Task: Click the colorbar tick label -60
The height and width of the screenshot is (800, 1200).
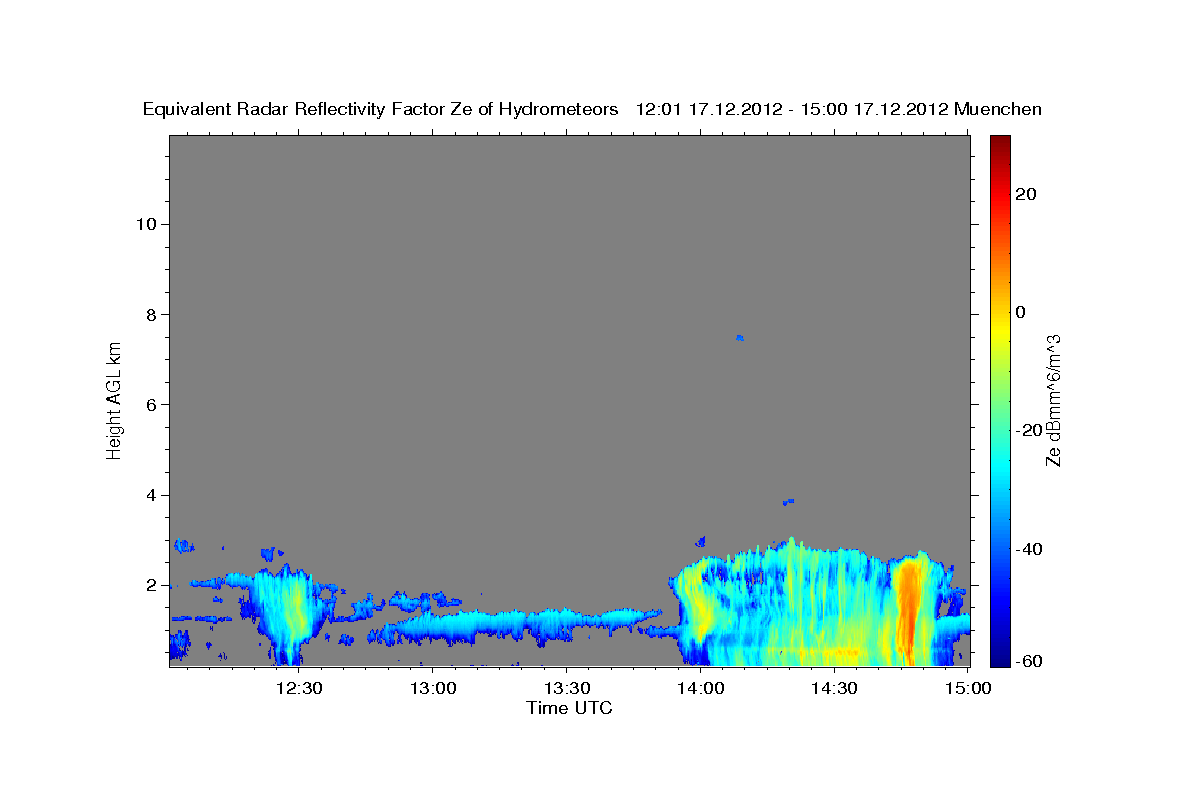Action: (1029, 661)
